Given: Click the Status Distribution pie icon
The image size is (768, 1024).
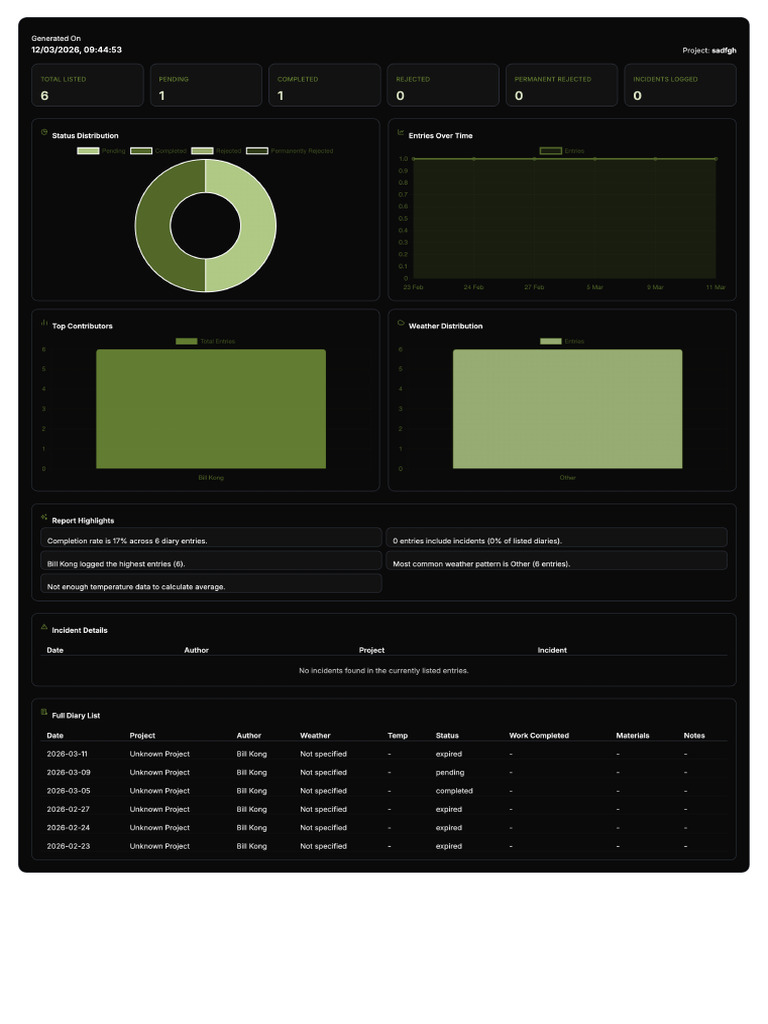Looking at the screenshot, I should click(44, 132).
